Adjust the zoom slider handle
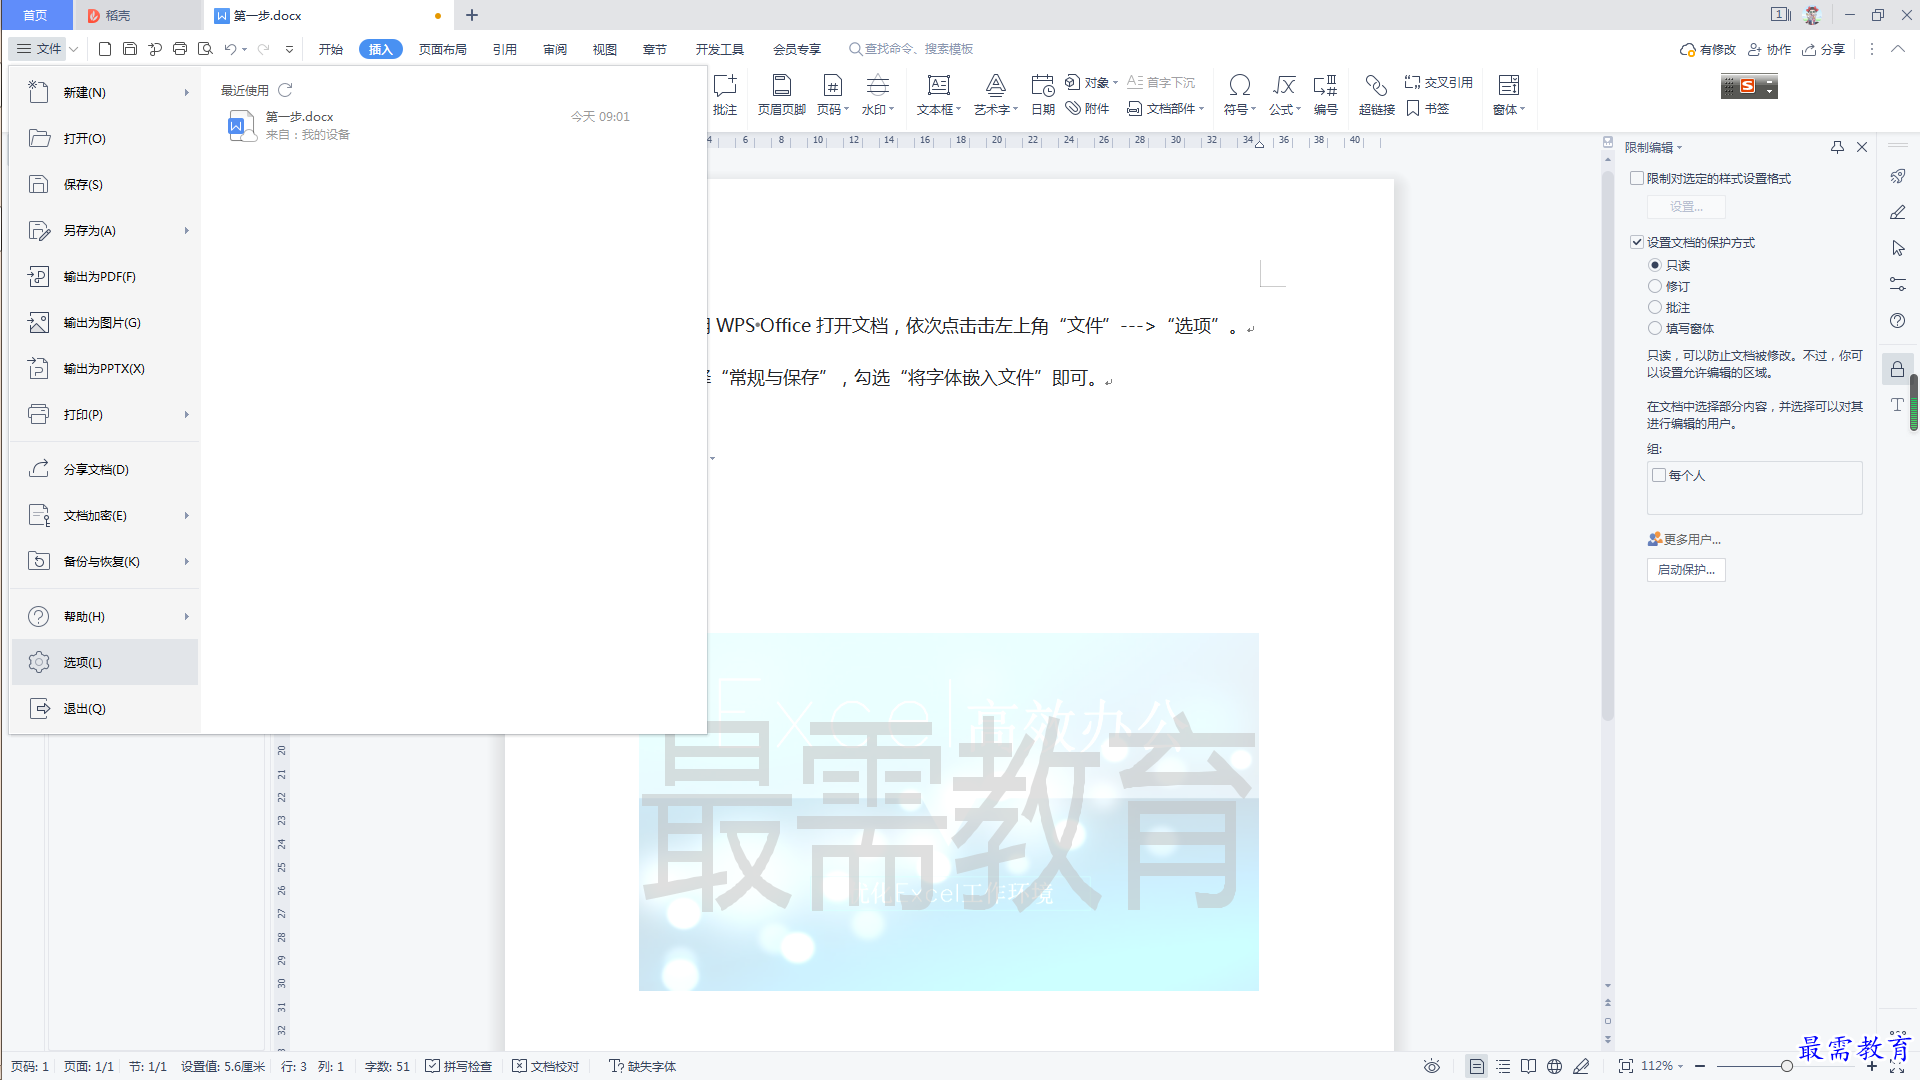Screen dimensions: 1920x1080 click(1786, 1066)
